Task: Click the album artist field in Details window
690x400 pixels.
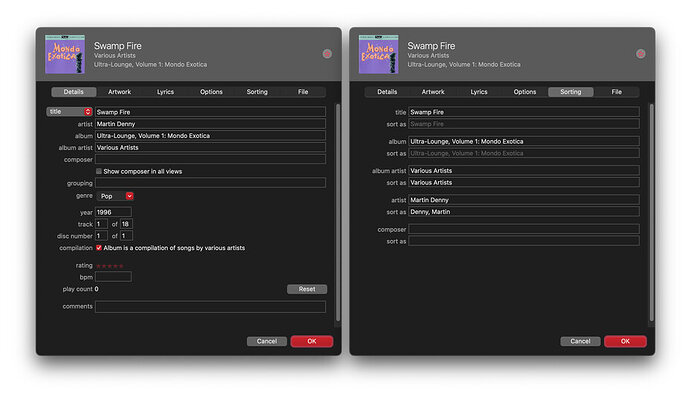Action: tap(210, 147)
